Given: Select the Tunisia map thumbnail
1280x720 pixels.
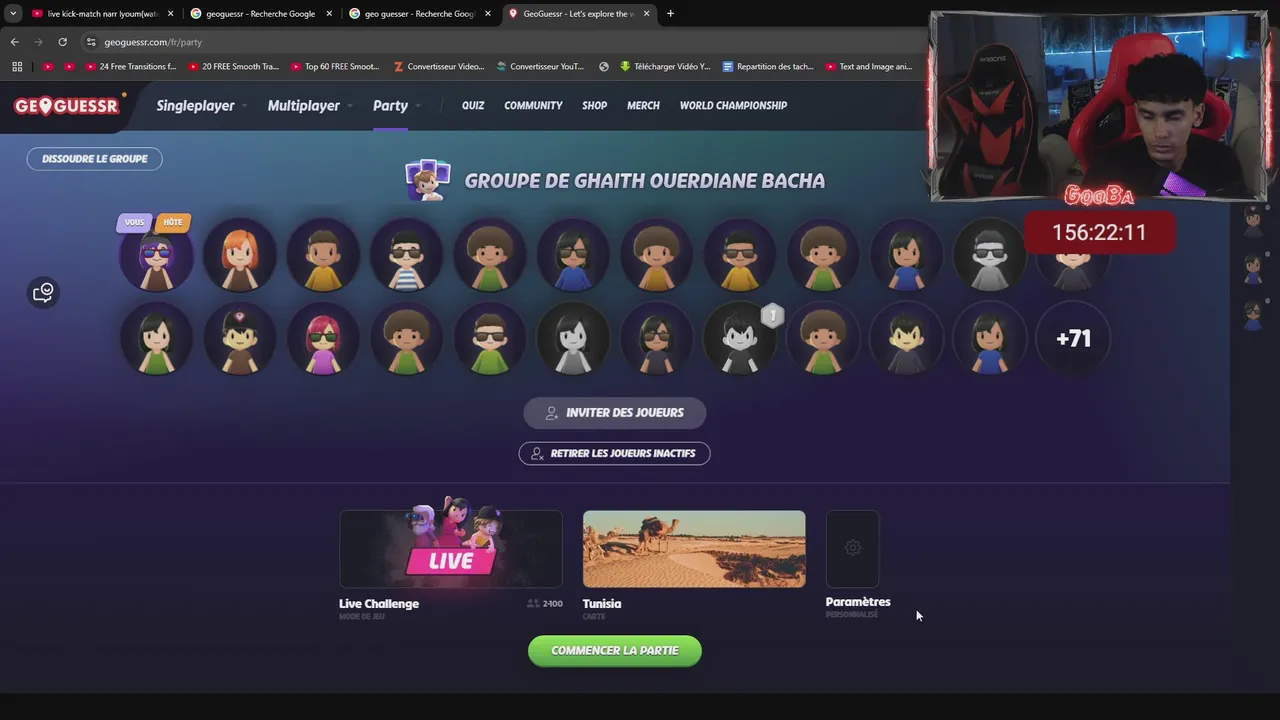Looking at the screenshot, I should (694, 549).
